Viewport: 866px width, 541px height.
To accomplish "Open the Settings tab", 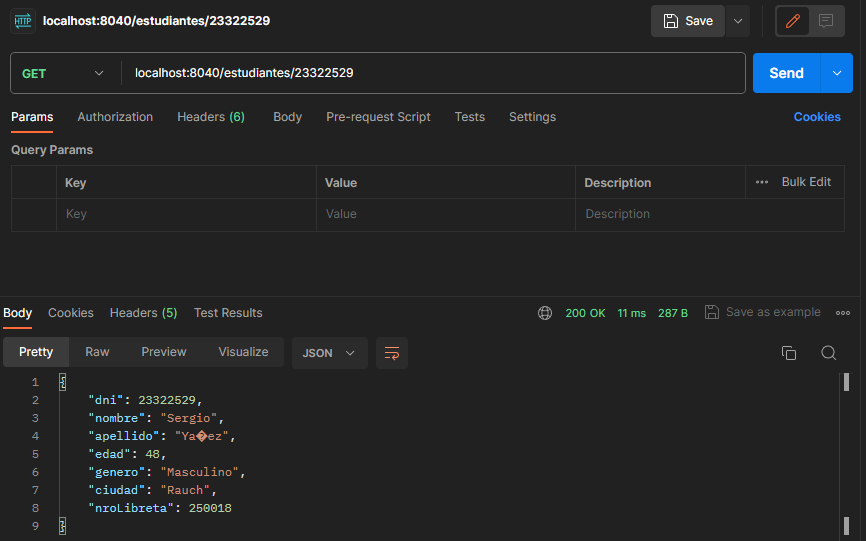I will (532, 117).
